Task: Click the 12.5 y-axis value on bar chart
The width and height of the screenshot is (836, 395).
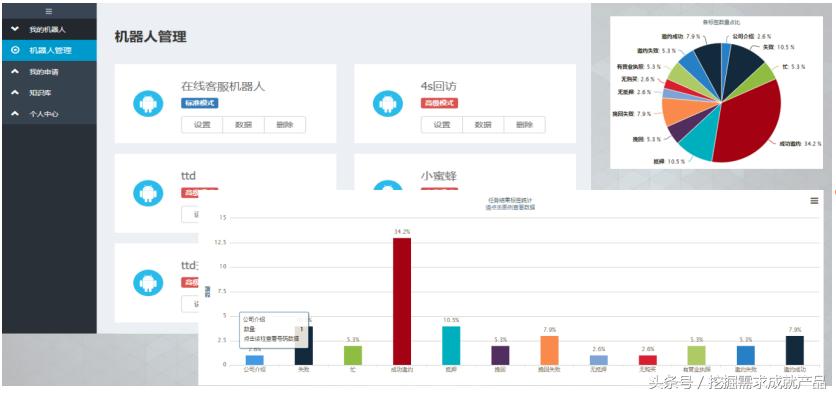Action: pos(220,242)
